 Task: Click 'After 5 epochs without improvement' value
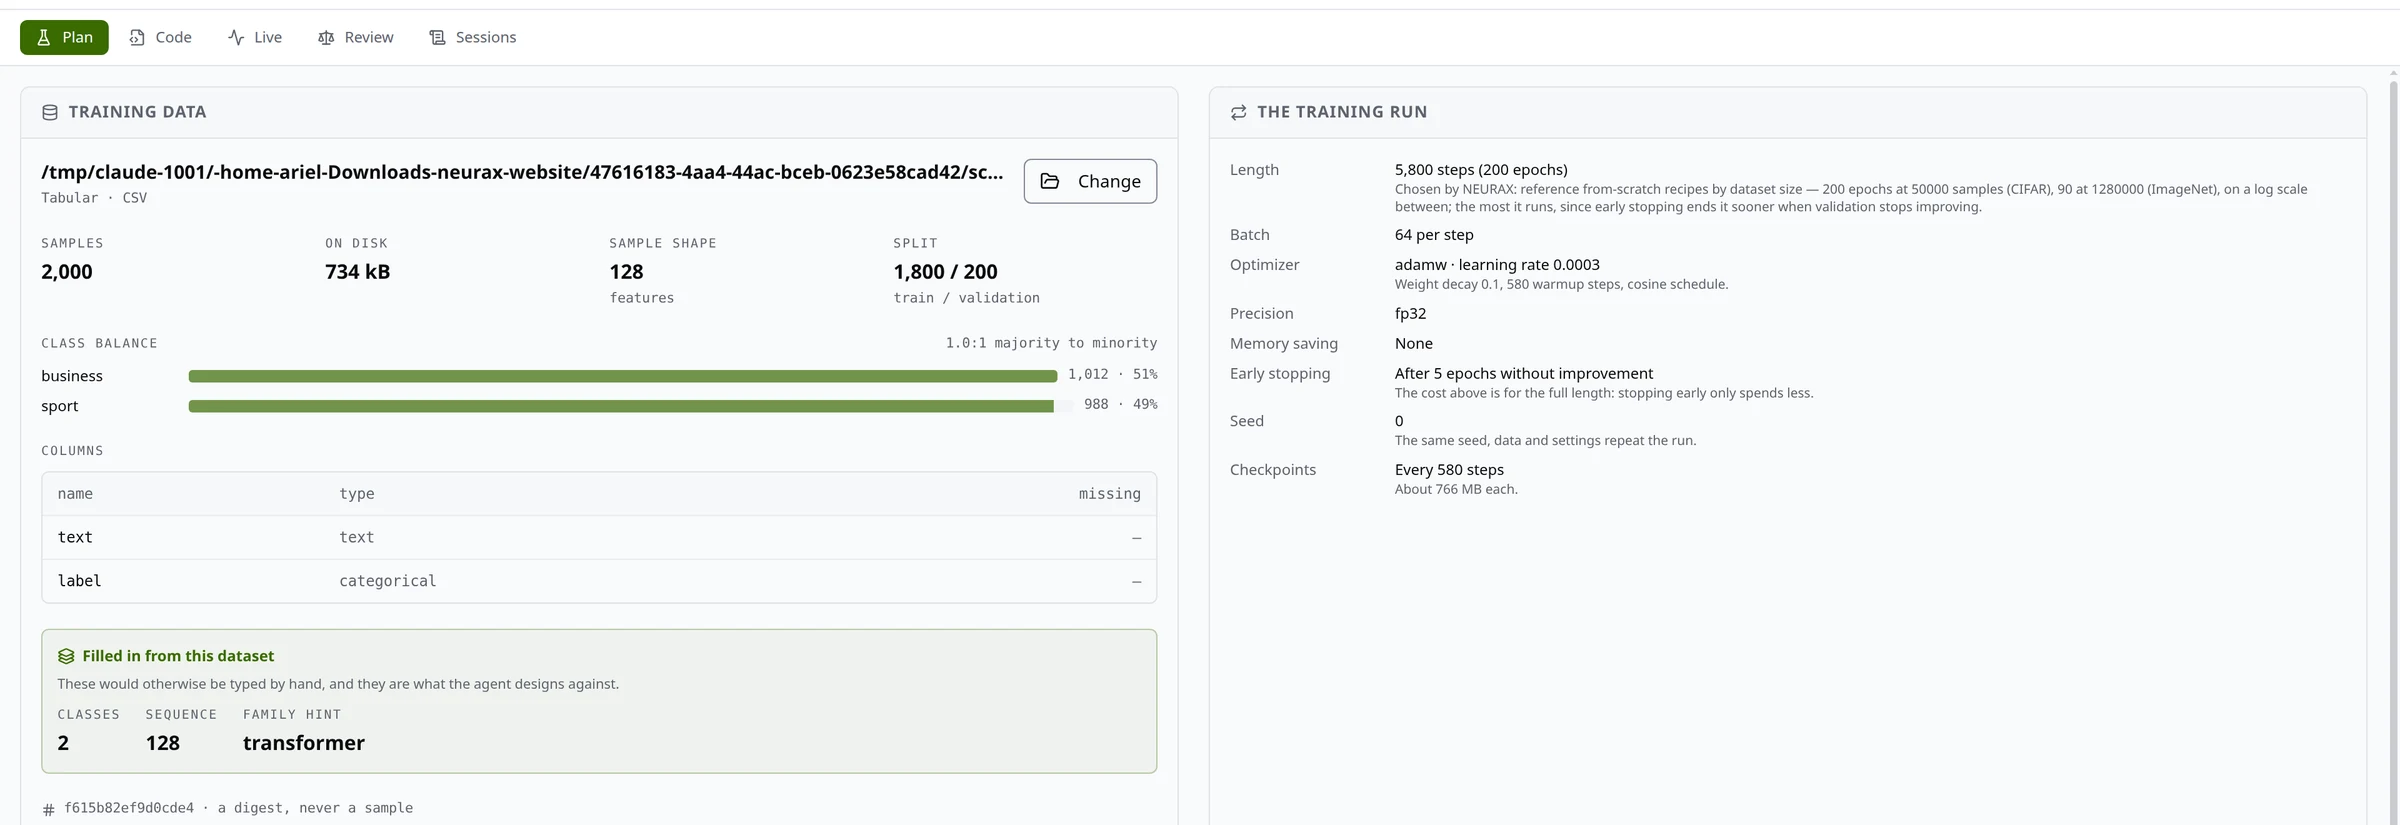(x=1524, y=374)
